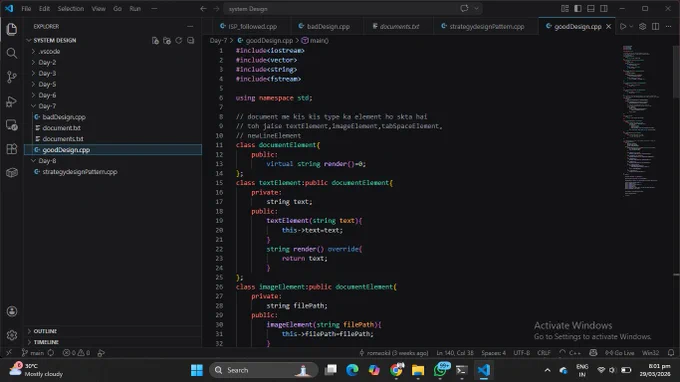Toggle the primary side bar visibility
Viewport: 680px width, 382px height.
coord(578,9)
